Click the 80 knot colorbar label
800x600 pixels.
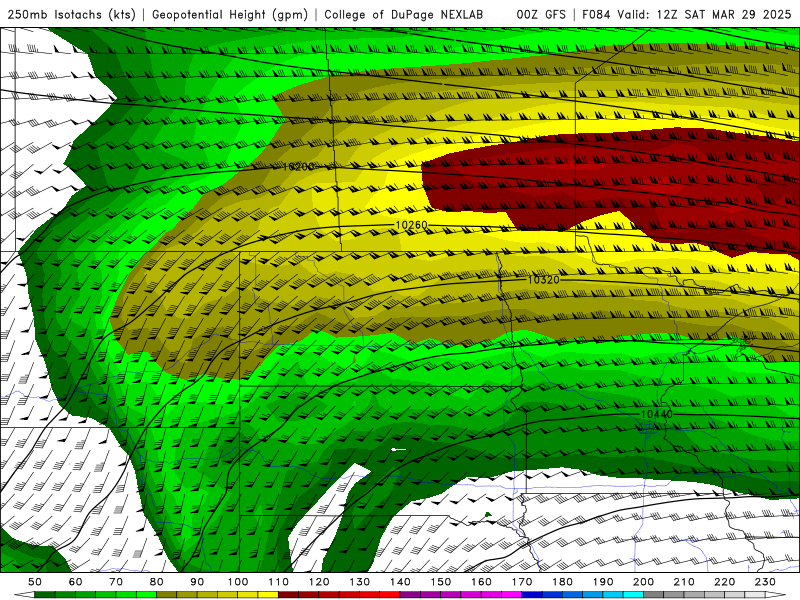coord(156,582)
